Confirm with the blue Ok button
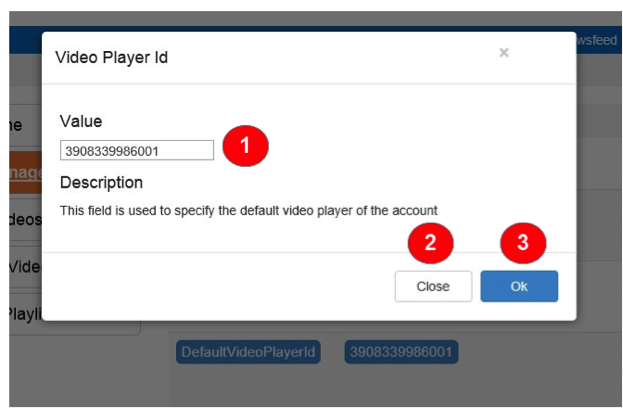Screen dimensions: 623x408 pyautogui.click(x=519, y=286)
